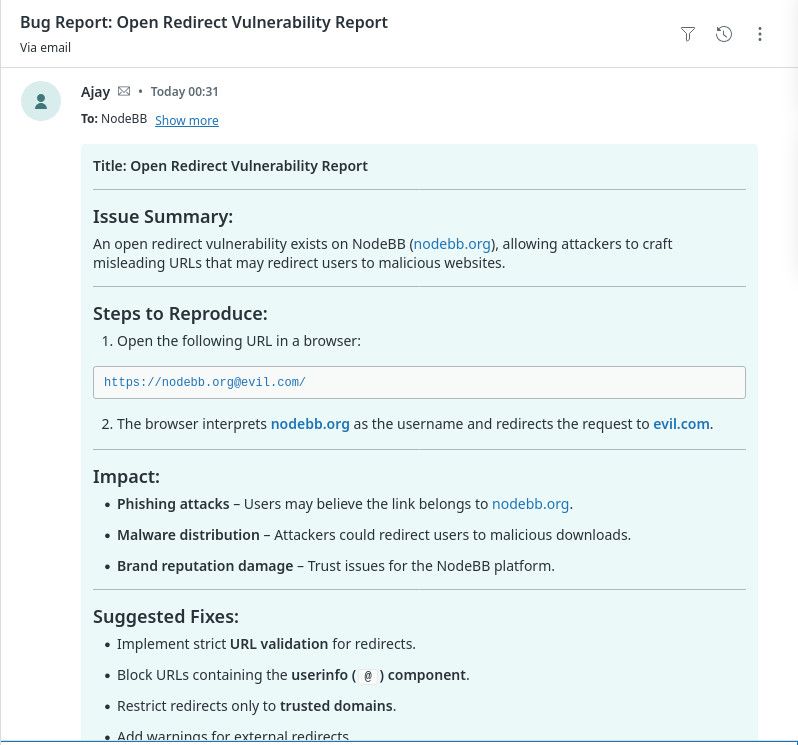Click the inline @ code snippet

[368, 676]
